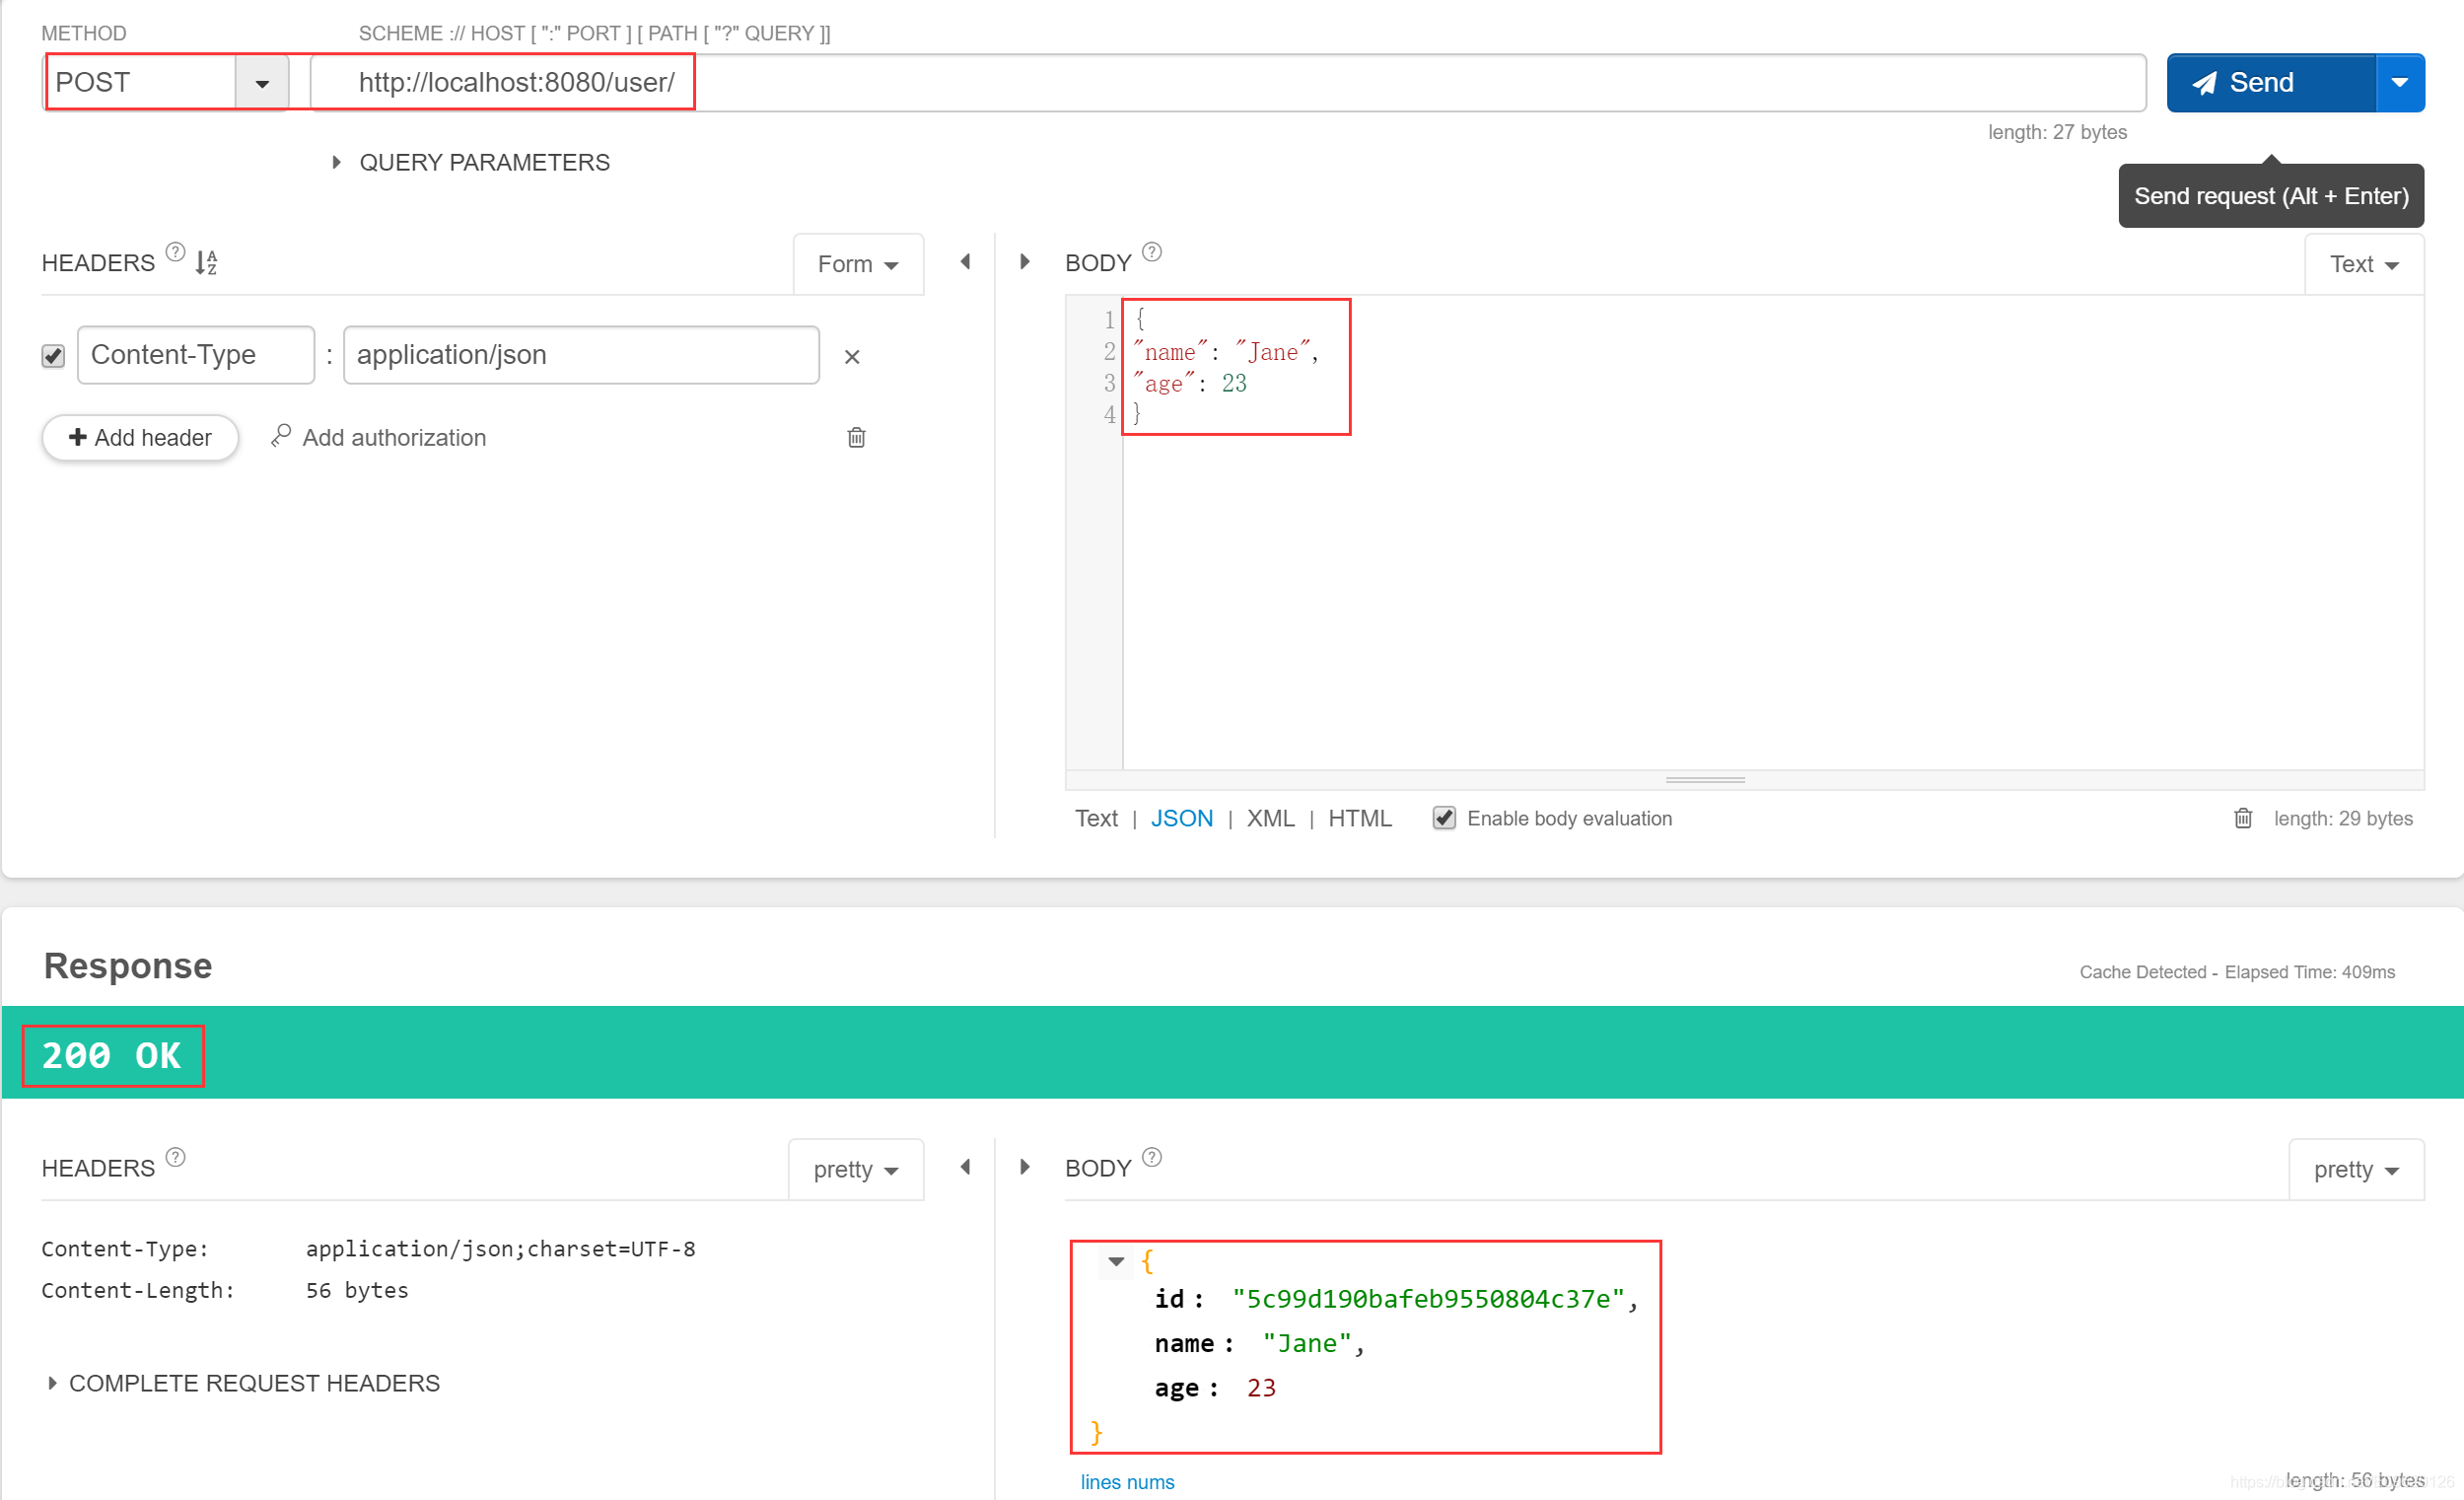
Task: Click the Add authorization lock icon
Action: pos(274,437)
